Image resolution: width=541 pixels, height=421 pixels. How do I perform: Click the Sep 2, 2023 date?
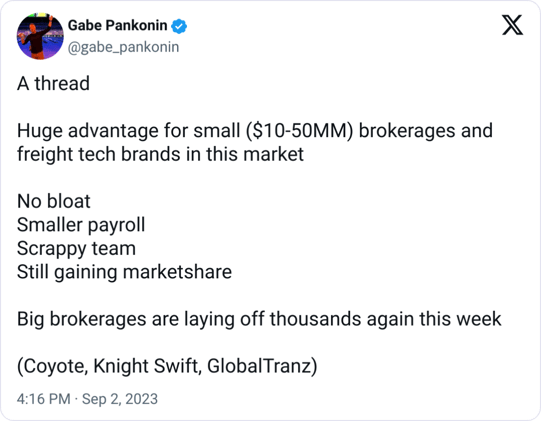click(120, 399)
